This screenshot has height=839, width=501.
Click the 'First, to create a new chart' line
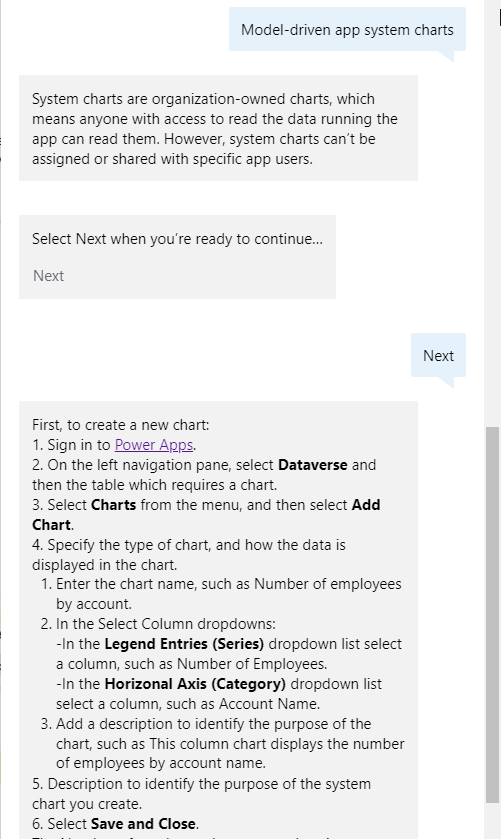click(x=120, y=425)
